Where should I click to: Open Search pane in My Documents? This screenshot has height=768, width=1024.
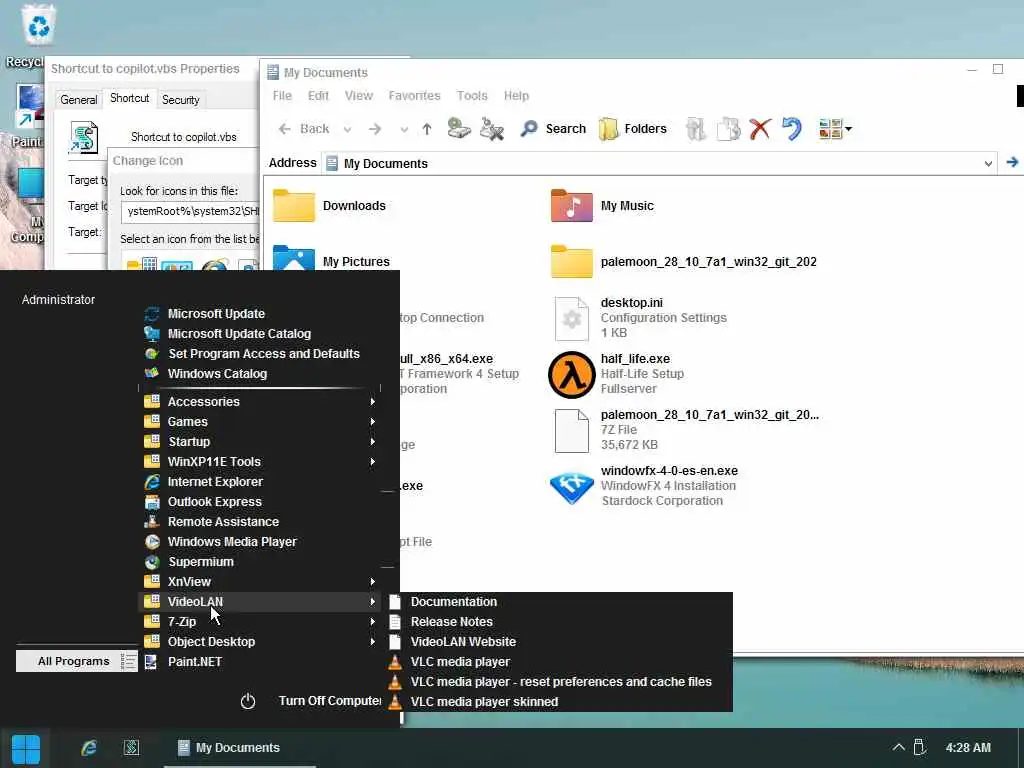(x=553, y=129)
